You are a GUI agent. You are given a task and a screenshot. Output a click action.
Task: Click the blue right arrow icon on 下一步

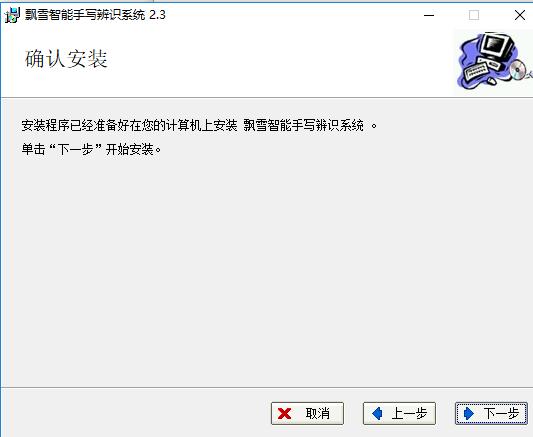469,414
